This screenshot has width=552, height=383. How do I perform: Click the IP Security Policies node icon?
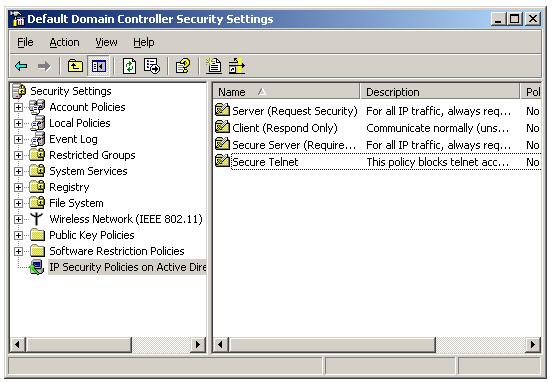click(37, 267)
